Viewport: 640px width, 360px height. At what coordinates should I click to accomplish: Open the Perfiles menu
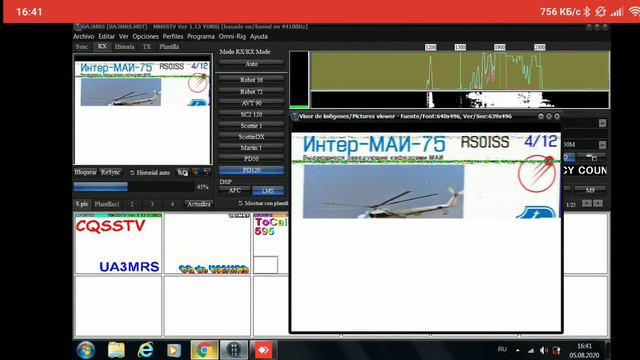173,36
